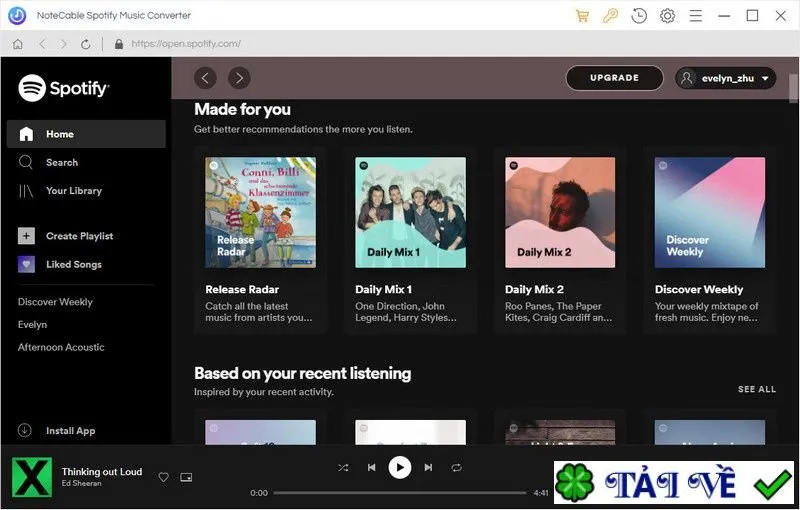This screenshot has height=510, width=800.
Task: Navigate forward with Spotify right chevron
Action: [x=239, y=78]
